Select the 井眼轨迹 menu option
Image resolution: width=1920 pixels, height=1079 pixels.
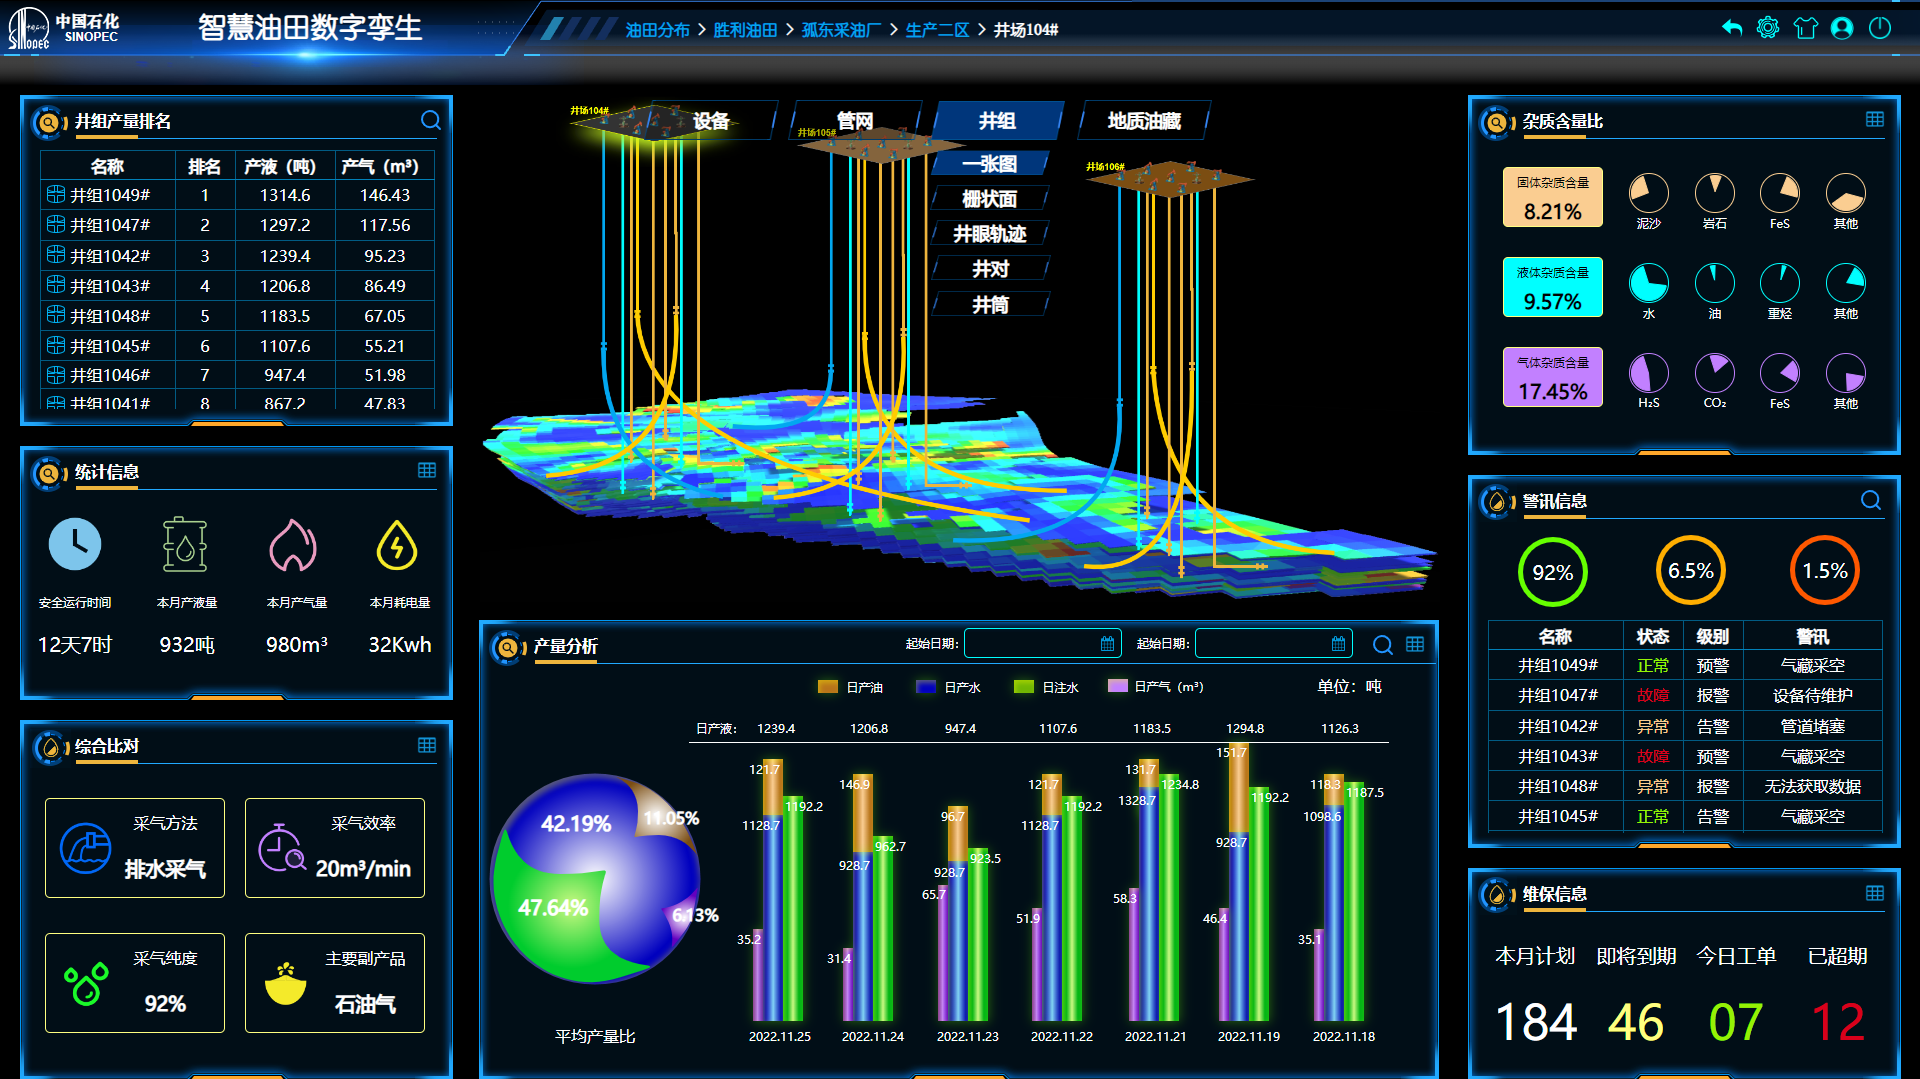click(x=989, y=234)
